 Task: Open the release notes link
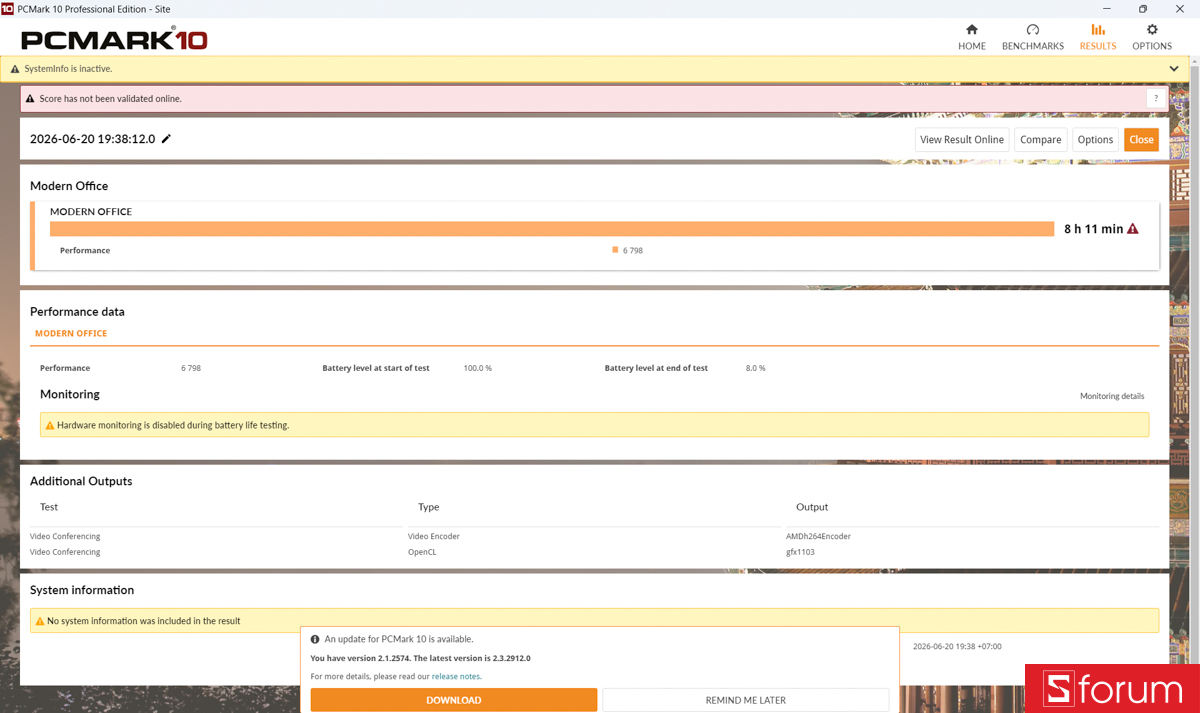[x=456, y=677]
